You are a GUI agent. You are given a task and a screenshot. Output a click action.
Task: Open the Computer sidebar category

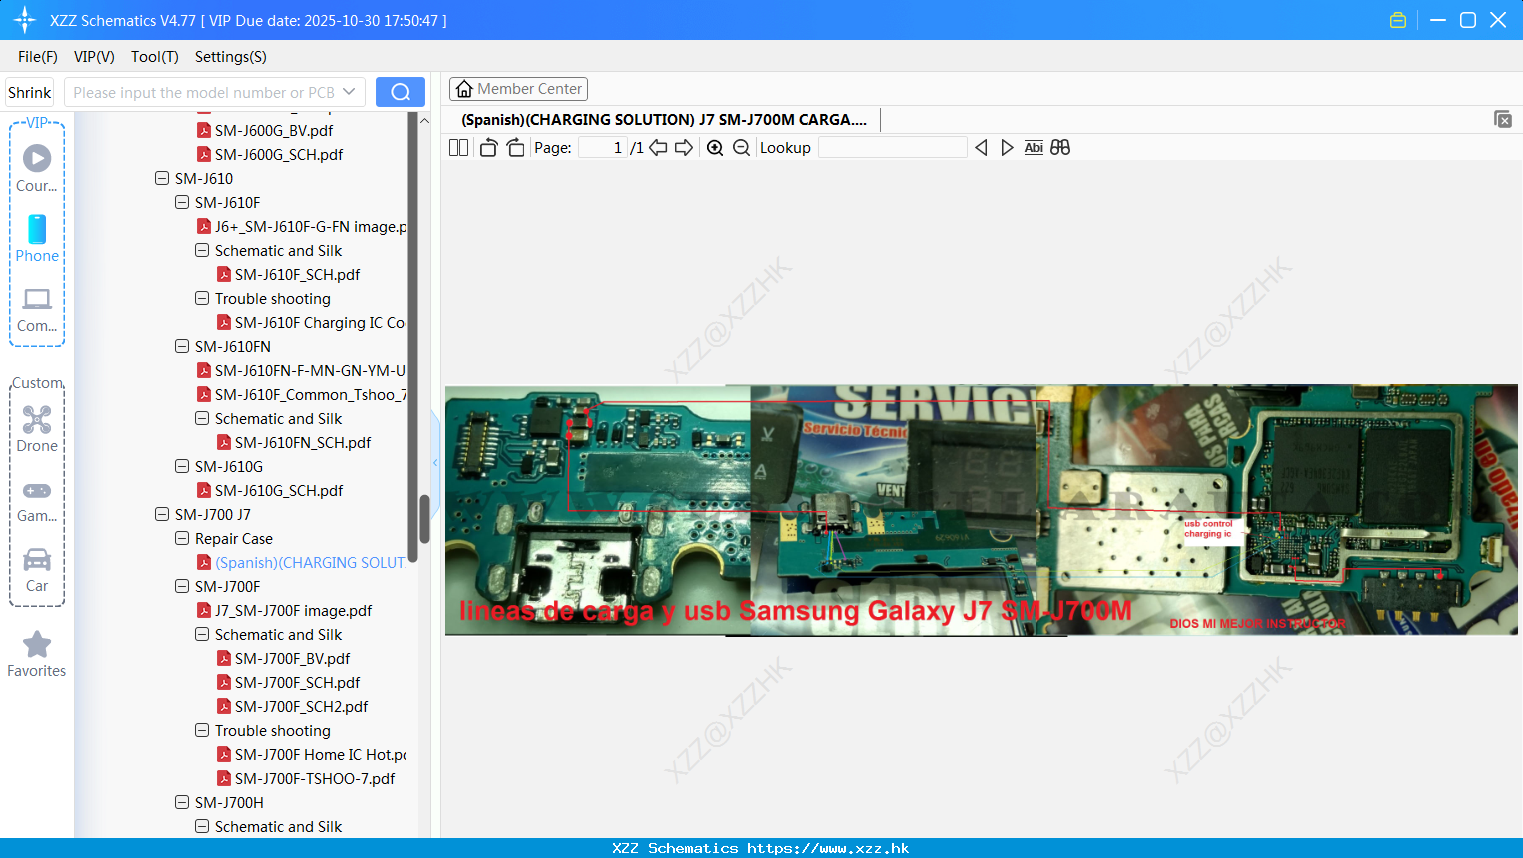[x=37, y=309]
